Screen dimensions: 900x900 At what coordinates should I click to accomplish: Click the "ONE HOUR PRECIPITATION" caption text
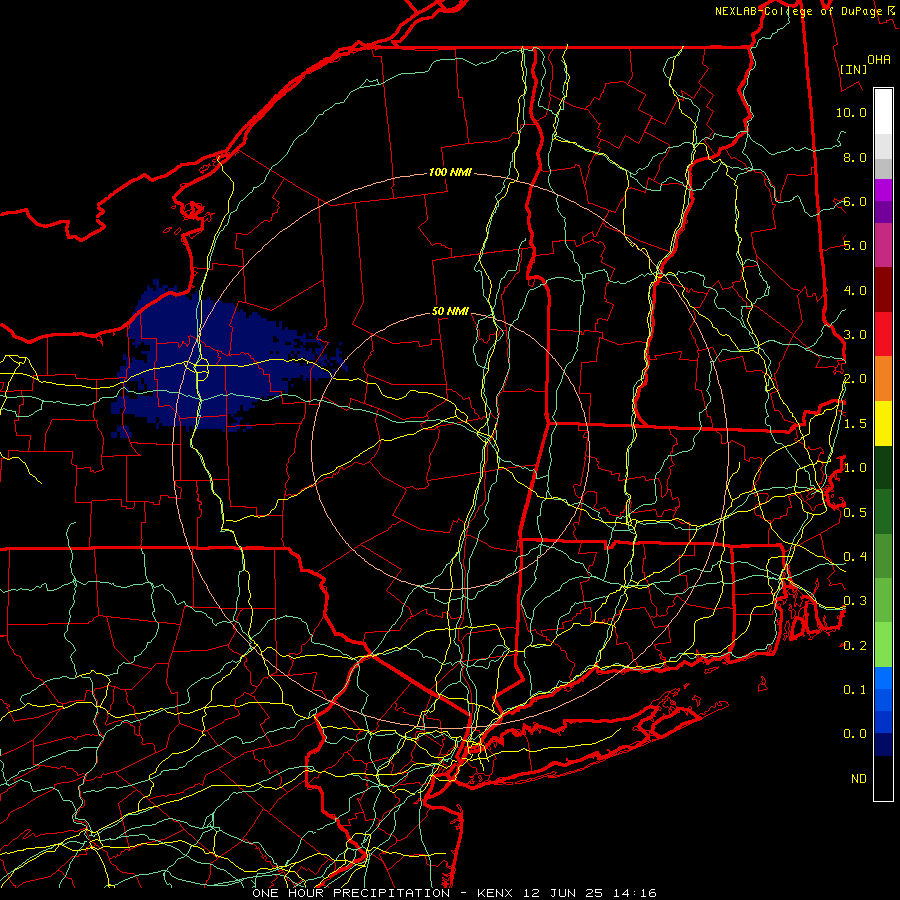click(351, 893)
